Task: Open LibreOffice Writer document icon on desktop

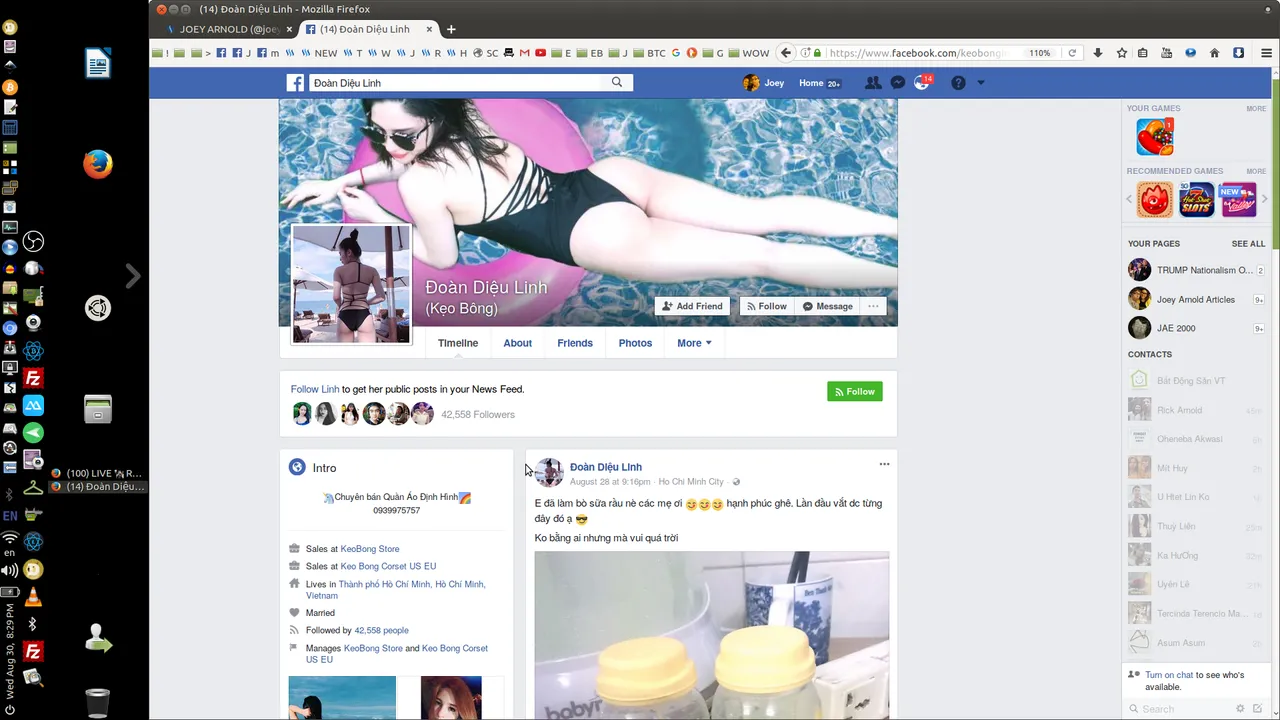Action: [97, 64]
